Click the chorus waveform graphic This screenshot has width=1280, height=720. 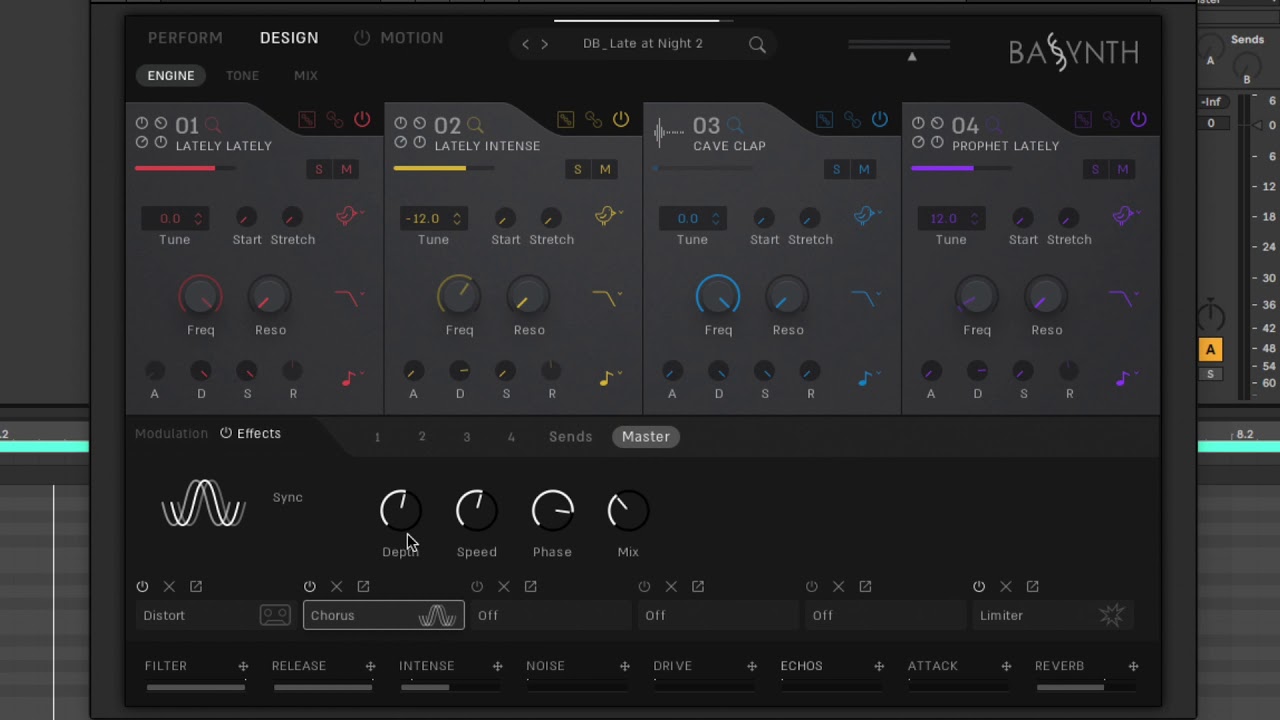[x=204, y=503]
